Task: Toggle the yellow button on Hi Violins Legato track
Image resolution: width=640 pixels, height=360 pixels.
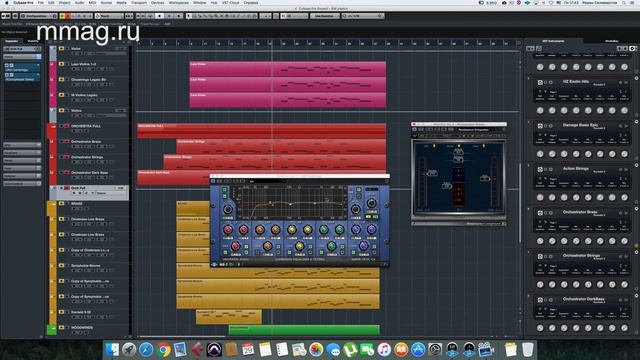Action: 62,95
